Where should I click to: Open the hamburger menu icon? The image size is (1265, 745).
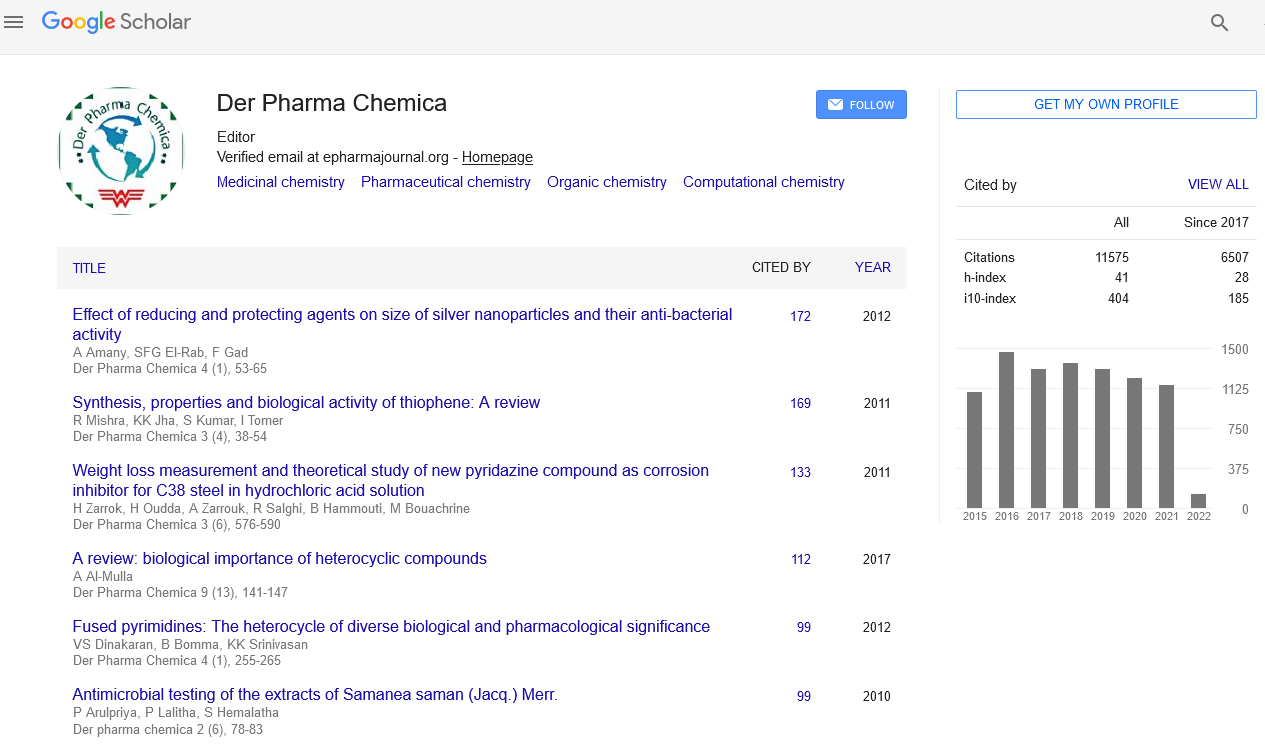(x=13, y=22)
